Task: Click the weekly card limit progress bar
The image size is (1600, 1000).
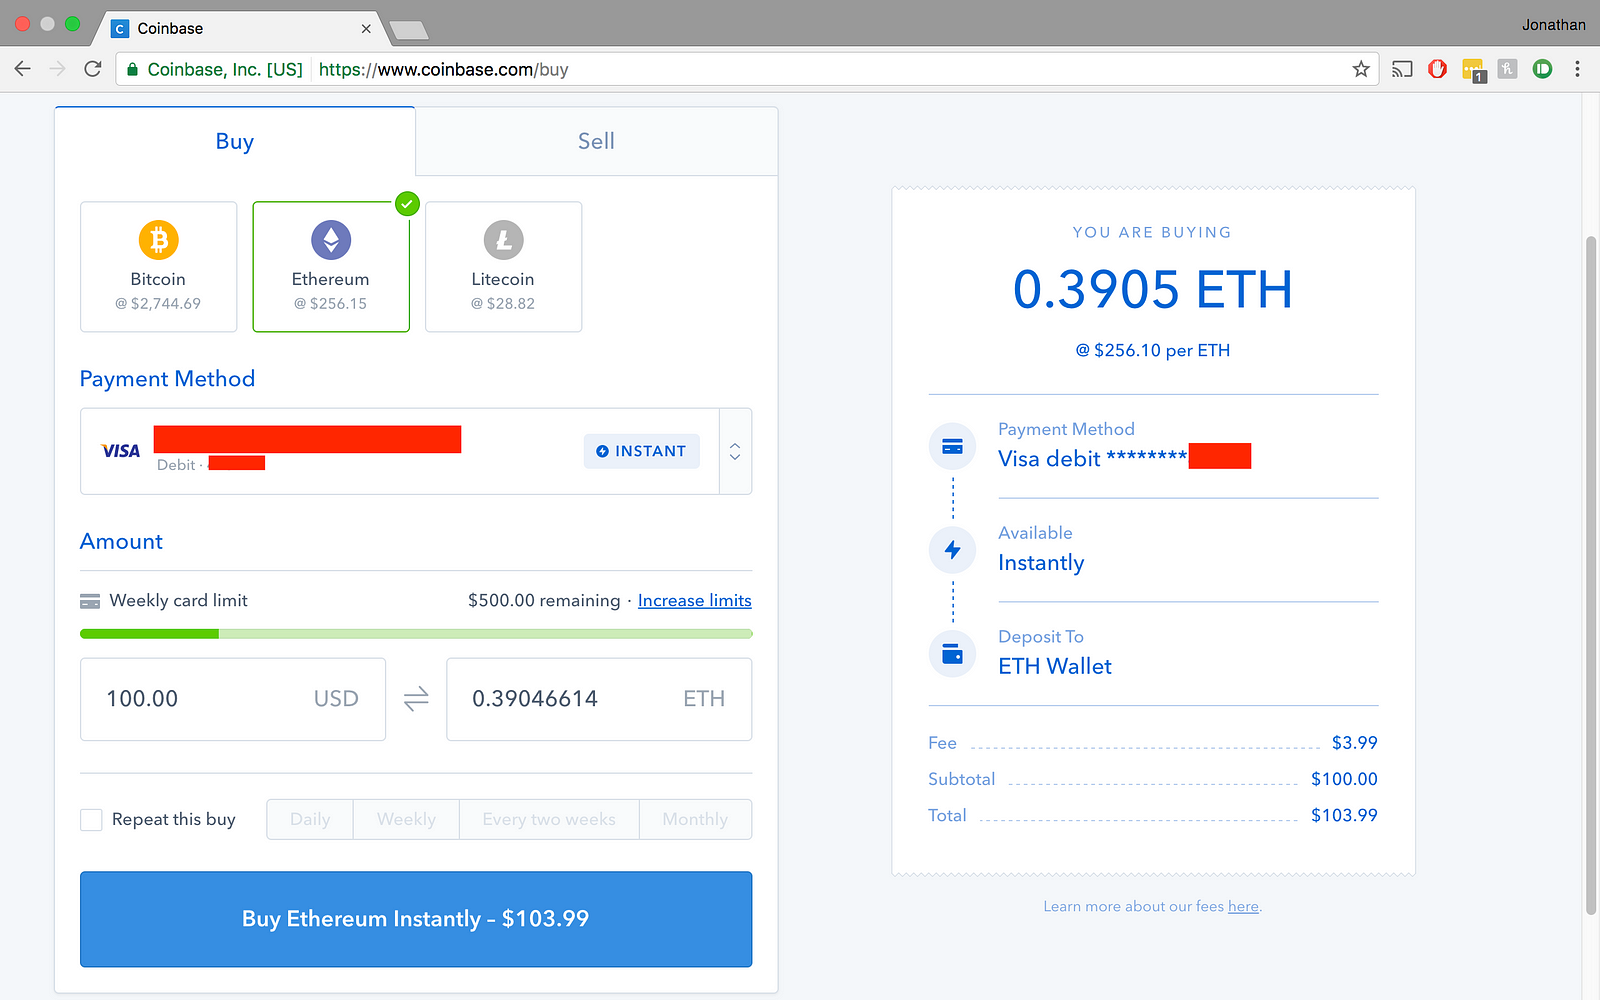Action: click(416, 634)
